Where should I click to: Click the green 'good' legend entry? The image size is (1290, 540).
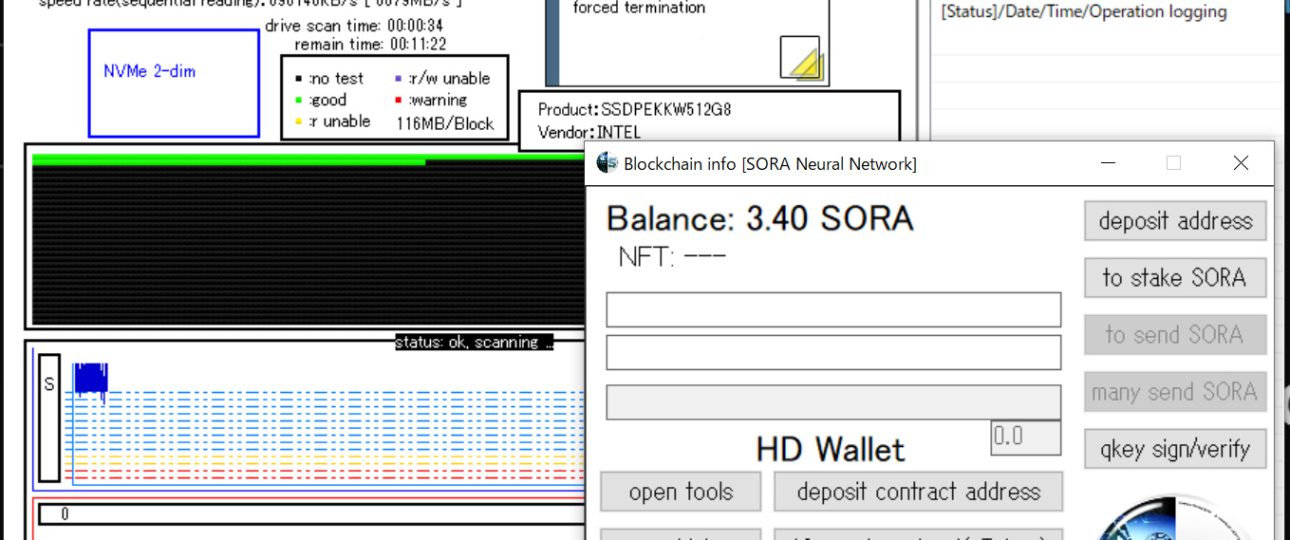321,100
